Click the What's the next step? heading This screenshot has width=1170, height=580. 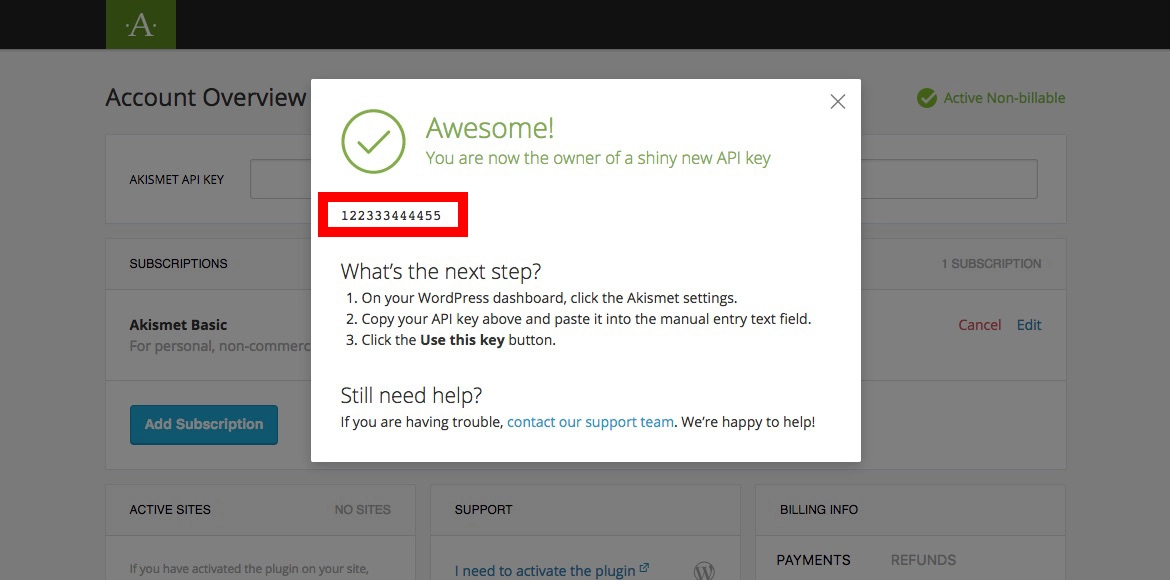coord(440,270)
